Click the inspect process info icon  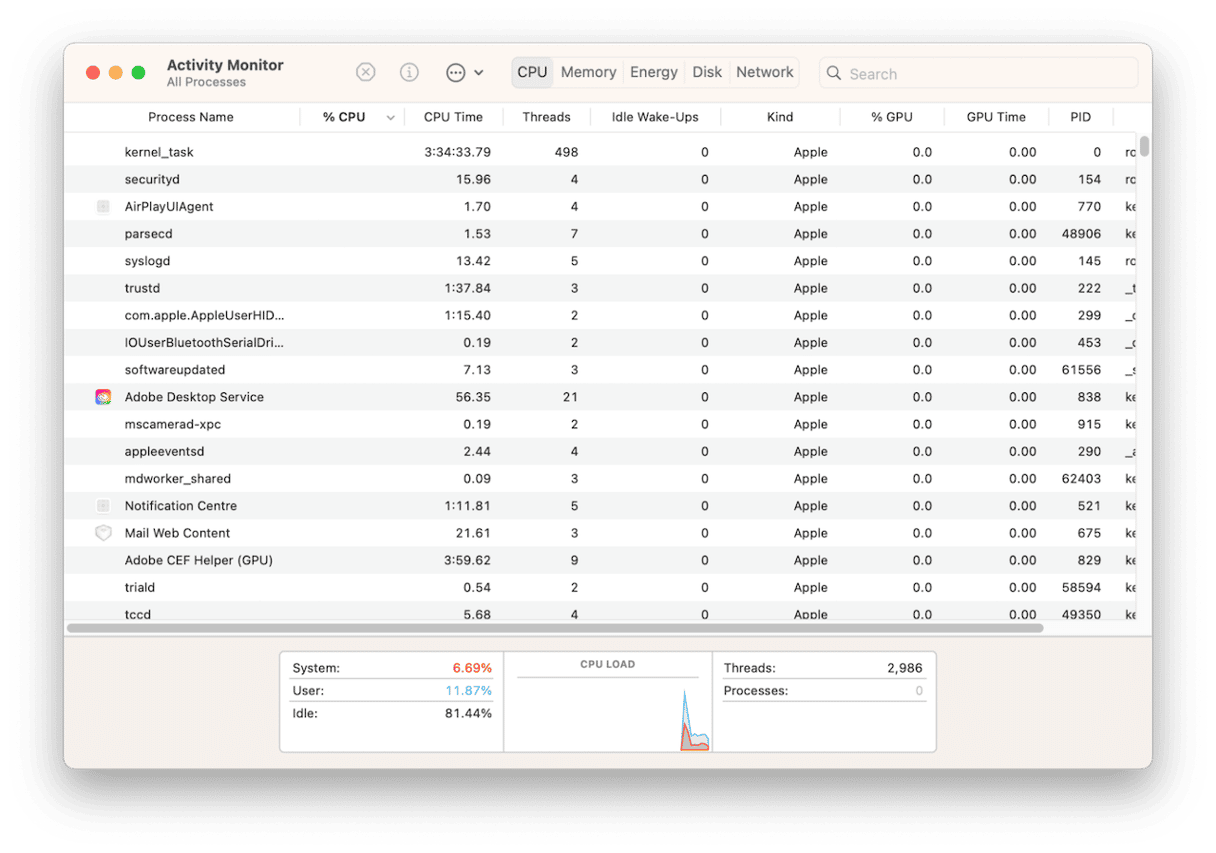409,72
